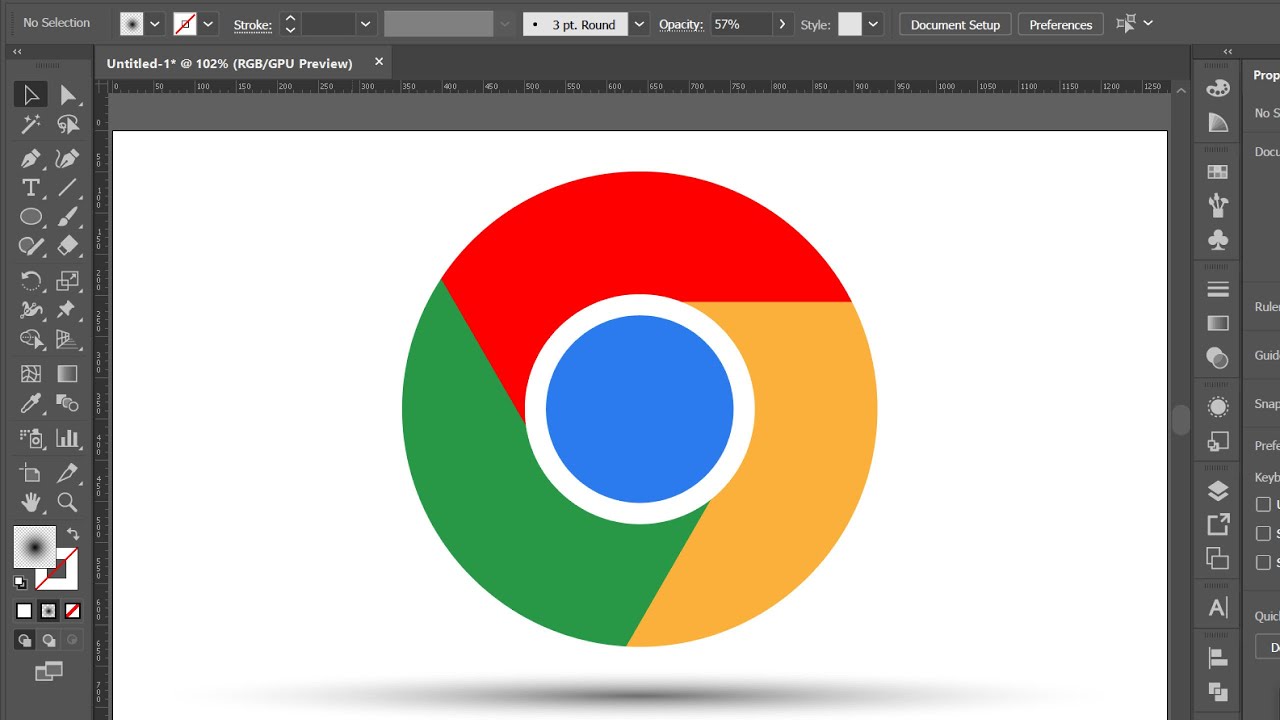Choose the Gradient tool
This screenshot has height=720, width=1280.
(68, 374)
